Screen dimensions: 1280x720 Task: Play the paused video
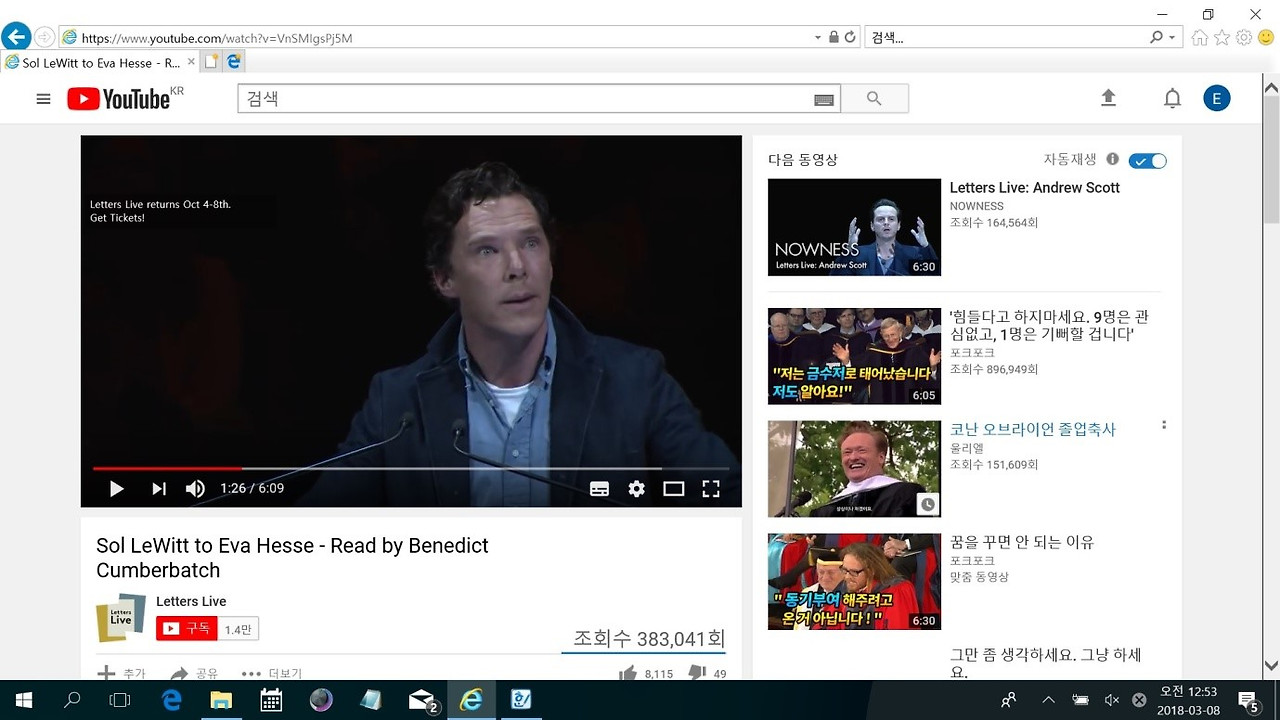tap(116, 489)
